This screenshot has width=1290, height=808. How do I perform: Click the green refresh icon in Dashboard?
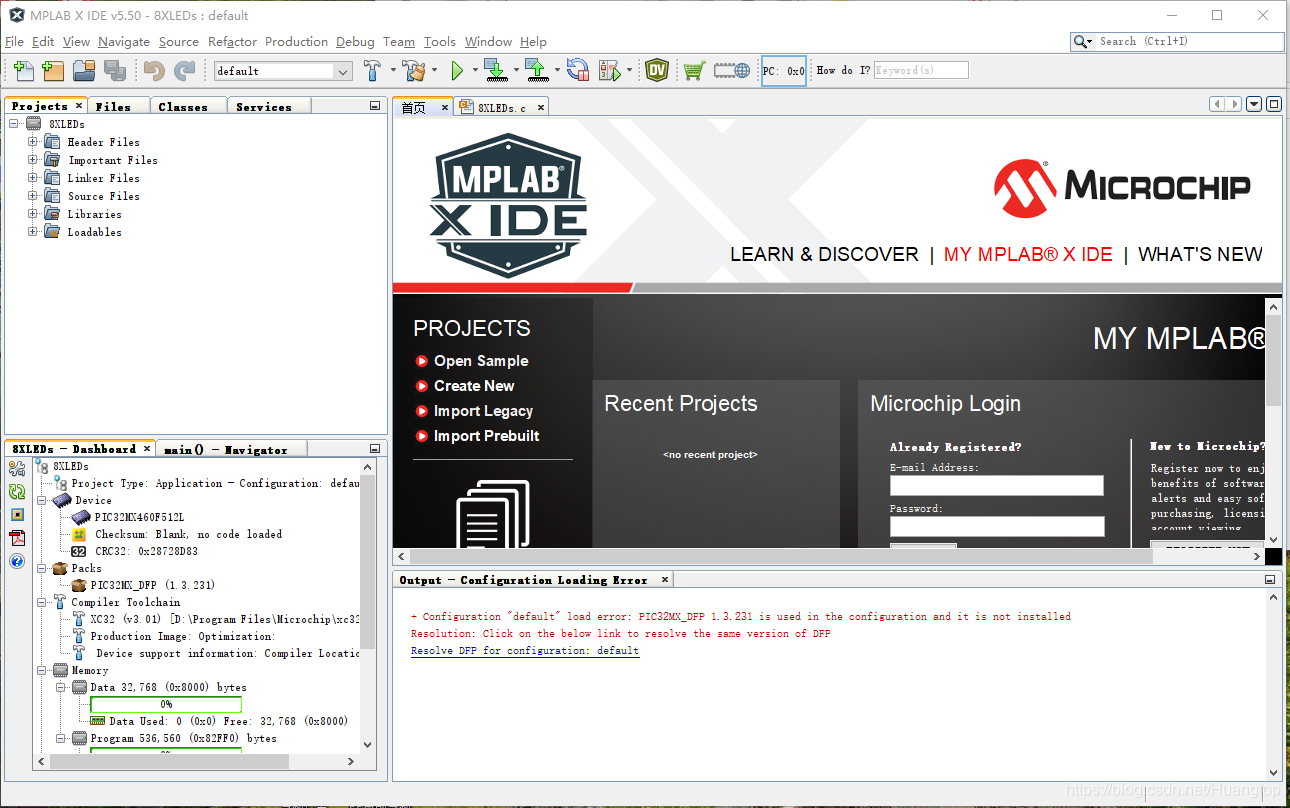pyautogui.click(x=17, y=491)
